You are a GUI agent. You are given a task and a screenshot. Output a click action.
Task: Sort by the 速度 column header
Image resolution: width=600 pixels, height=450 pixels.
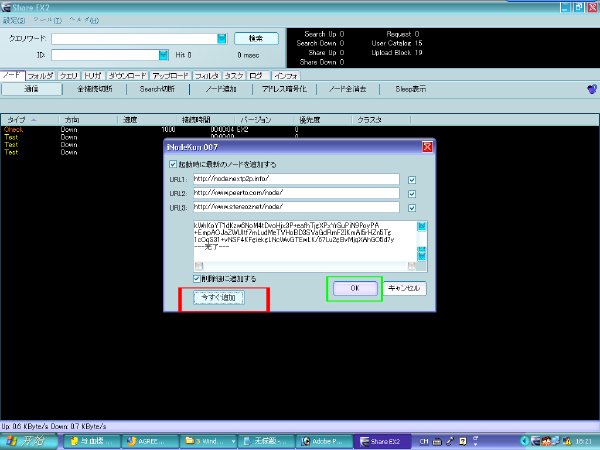pos(147,120)
